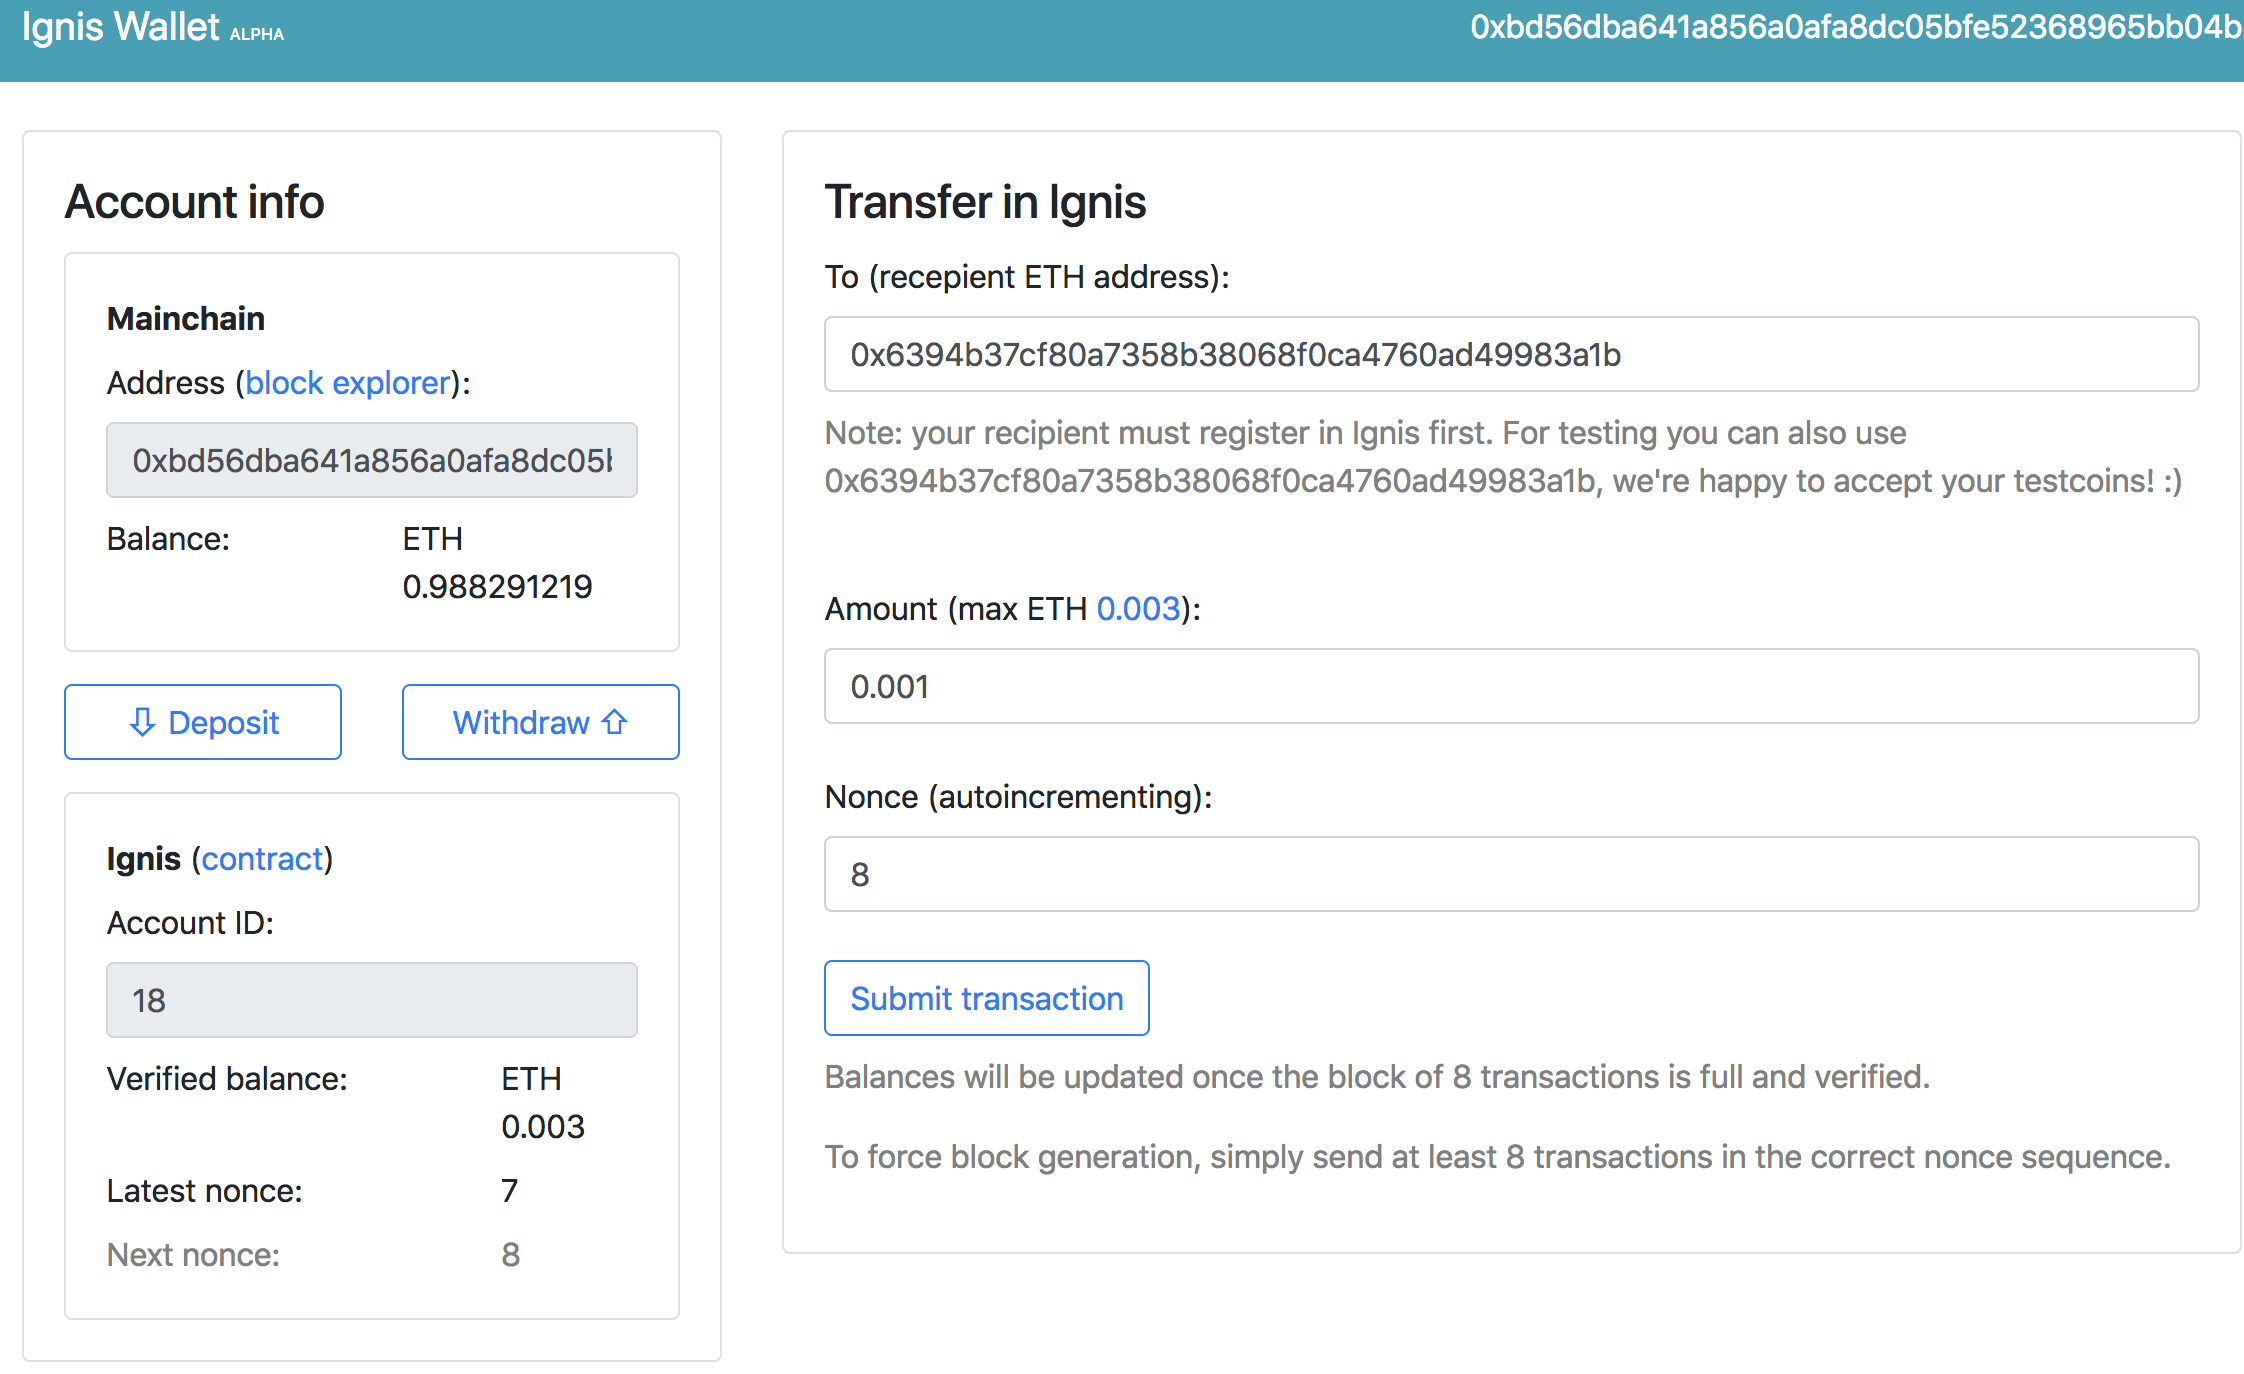The image size is (2244, 1374).
Task: Click the up-arrow icon on Withdraw button
Action: coord(615,721)
